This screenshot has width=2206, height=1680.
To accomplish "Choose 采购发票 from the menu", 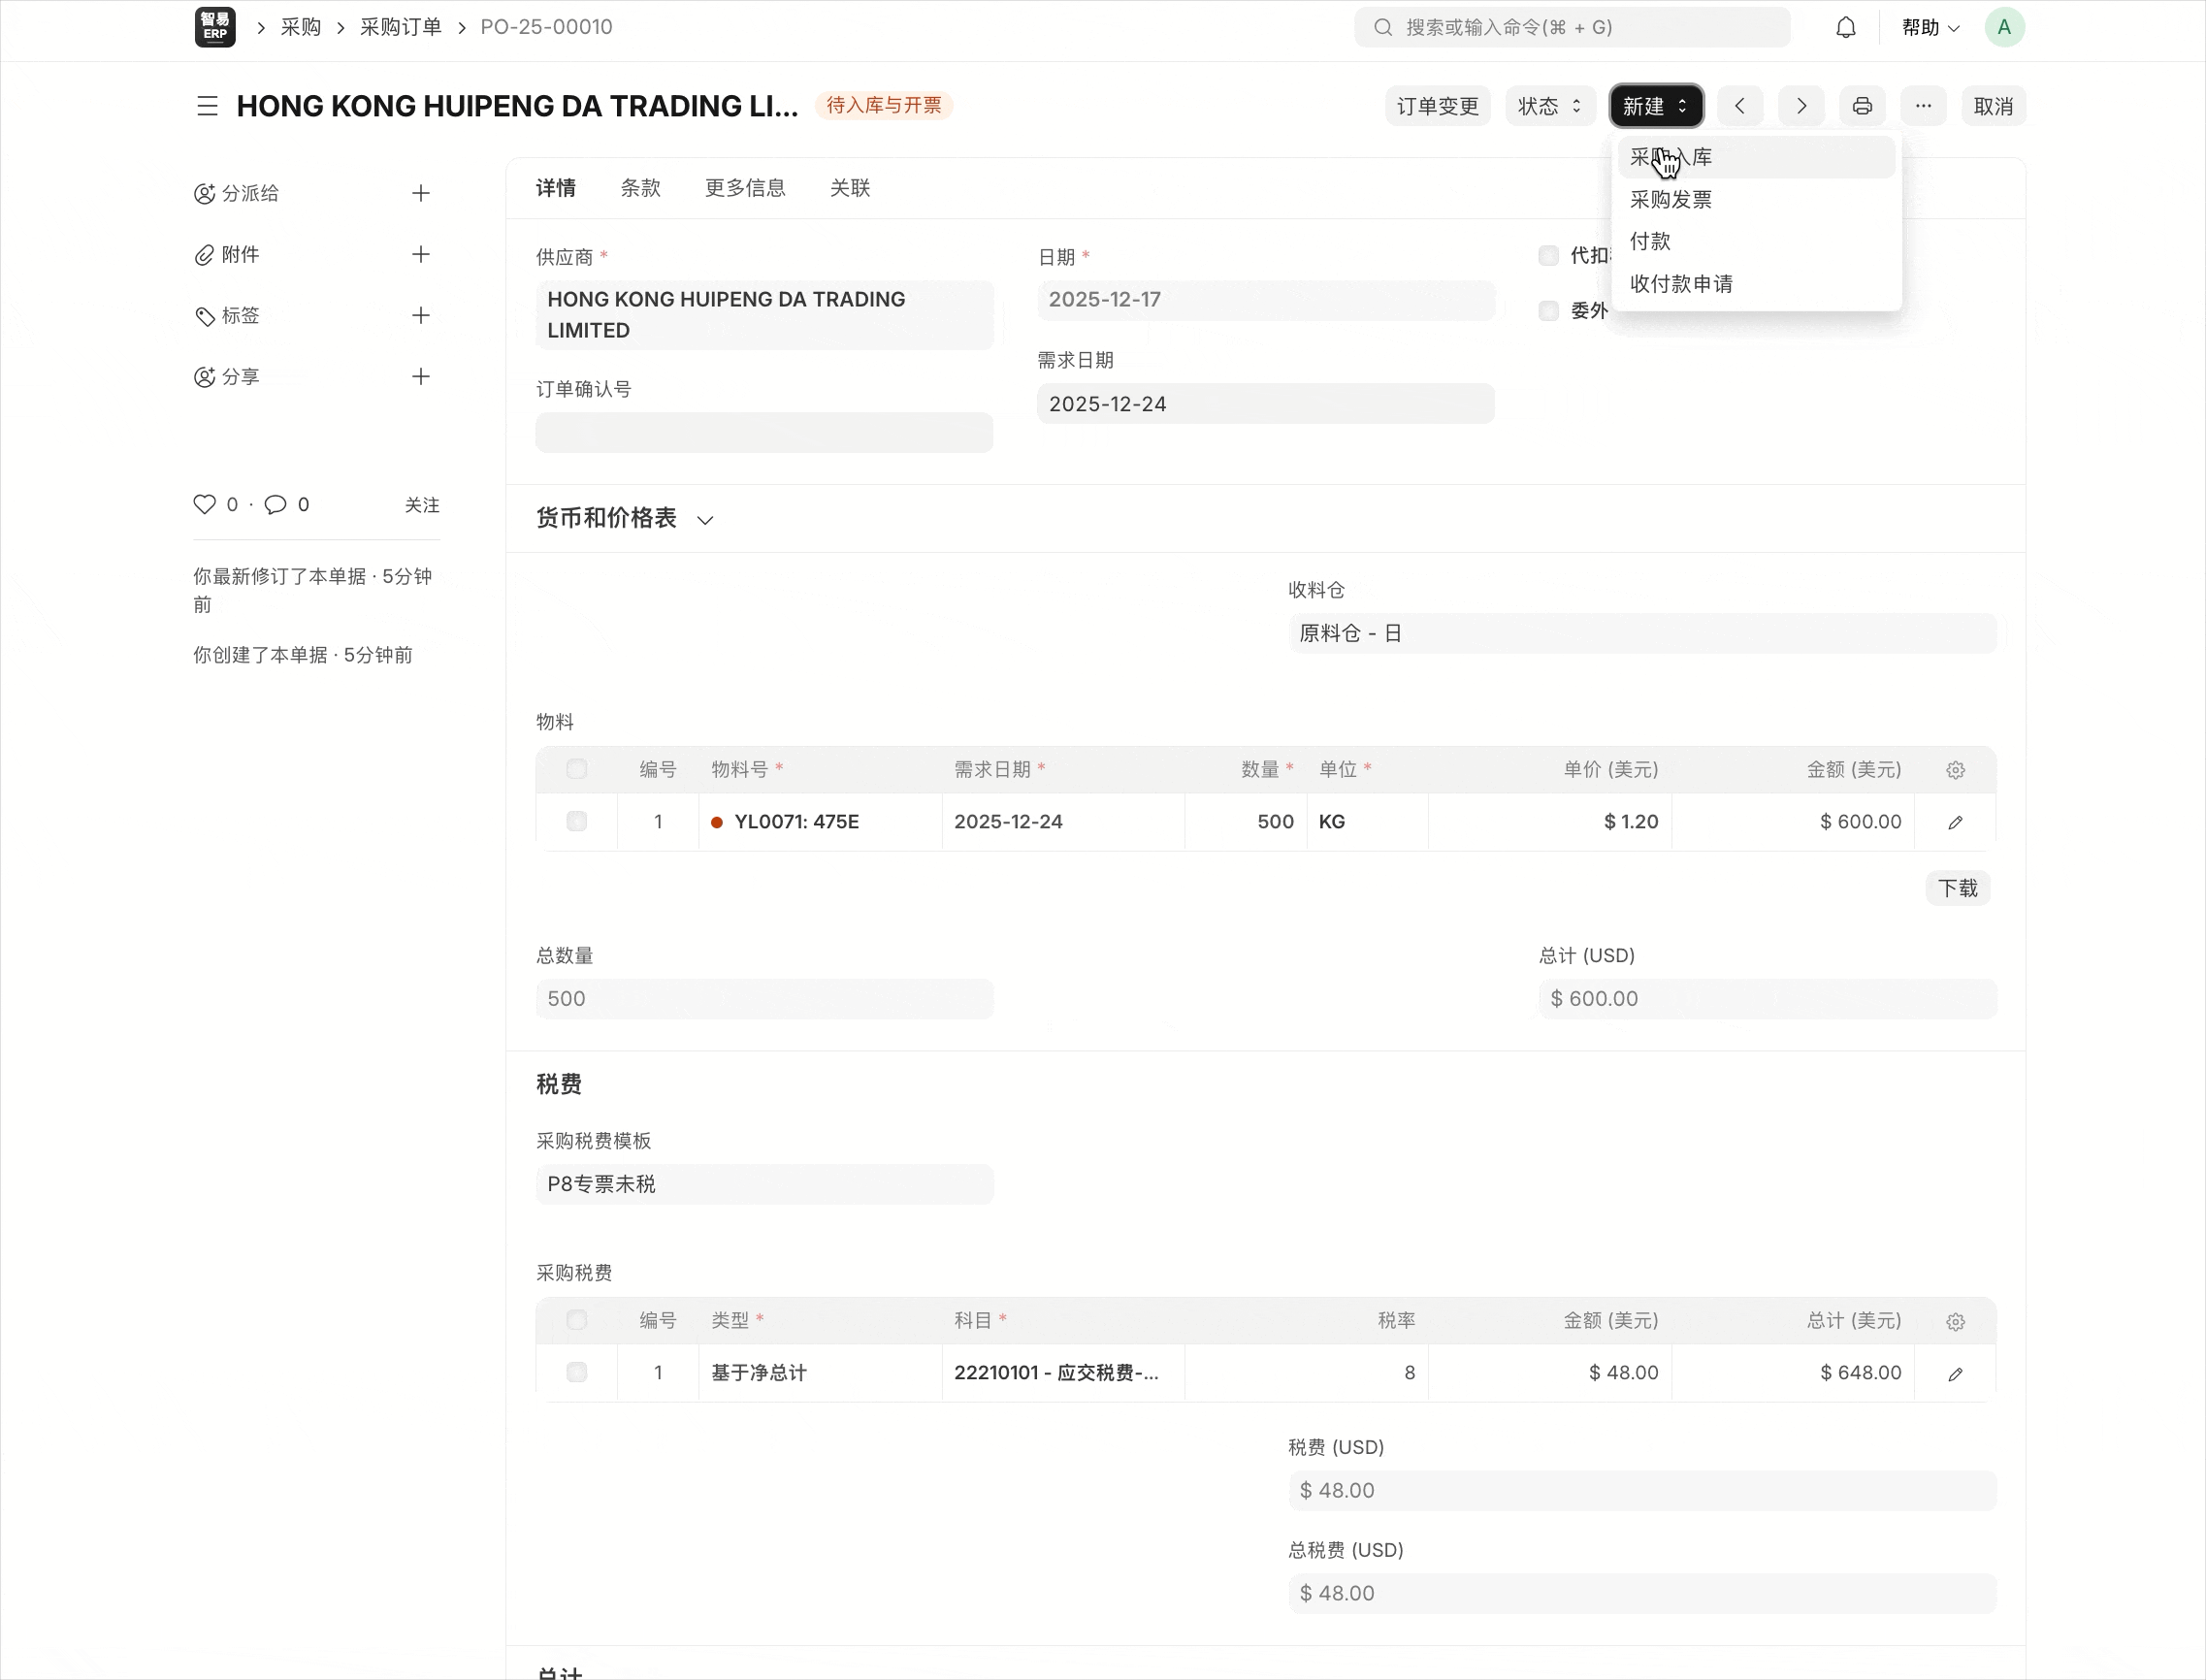I will [x=1670, y=199].
